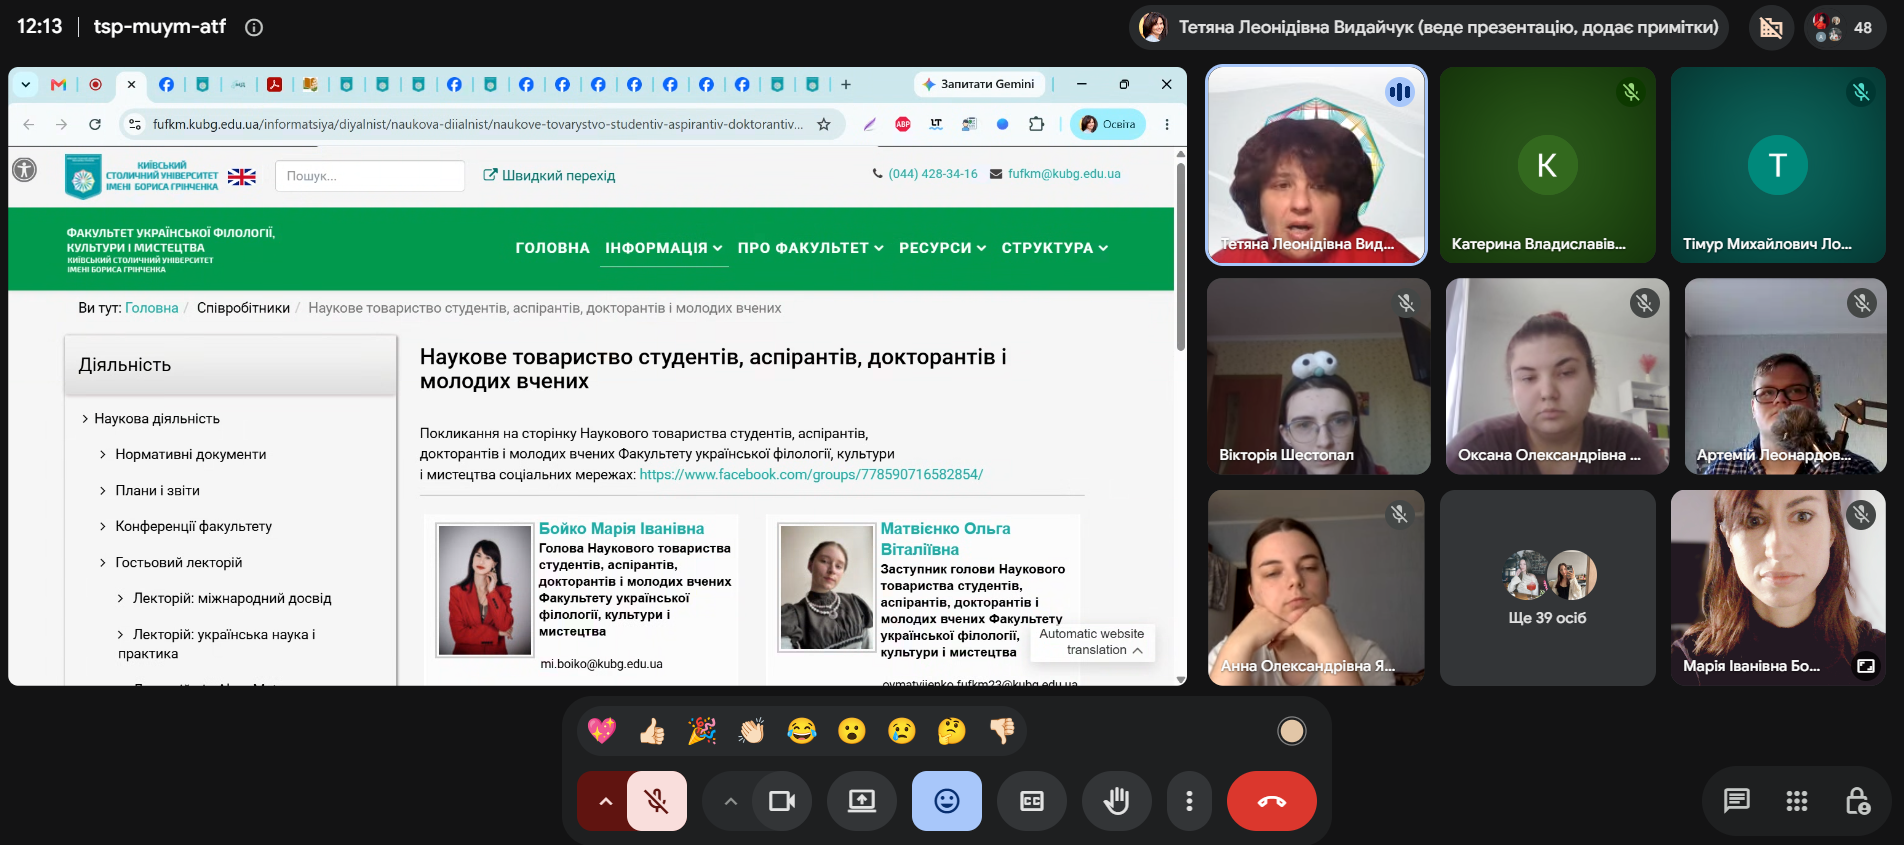The image size is (1904, 845).
Task: Show meeting details info icon
Action: pos(254,28)
